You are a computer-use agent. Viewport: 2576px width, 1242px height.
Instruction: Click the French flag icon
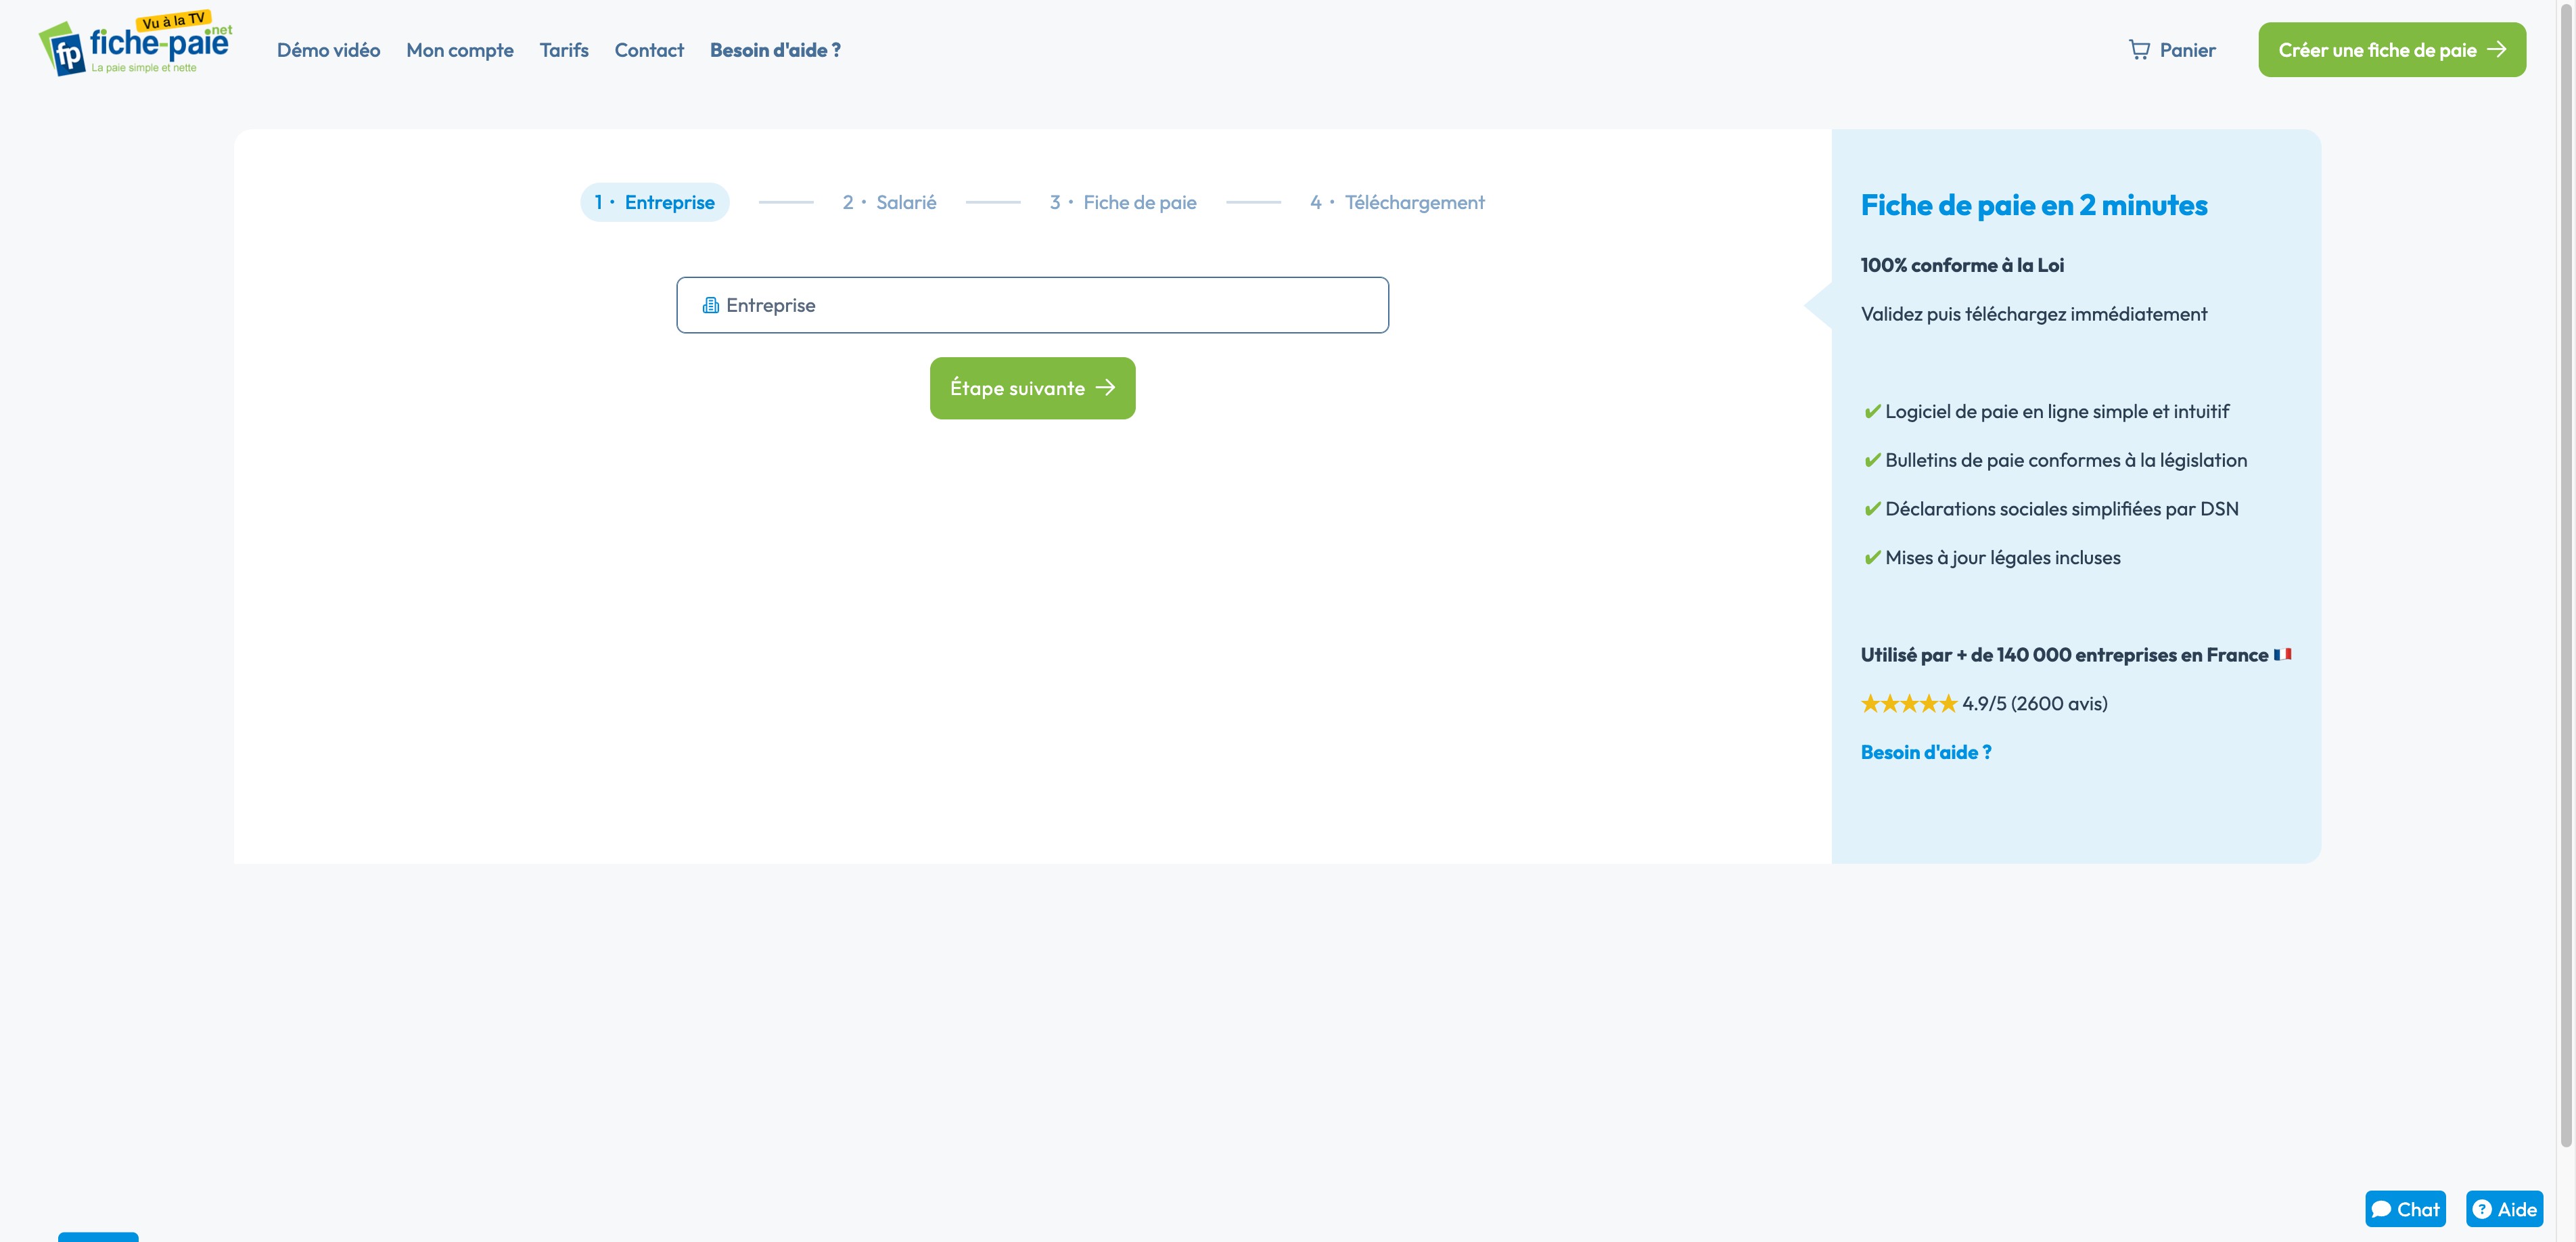[2282, 654]
